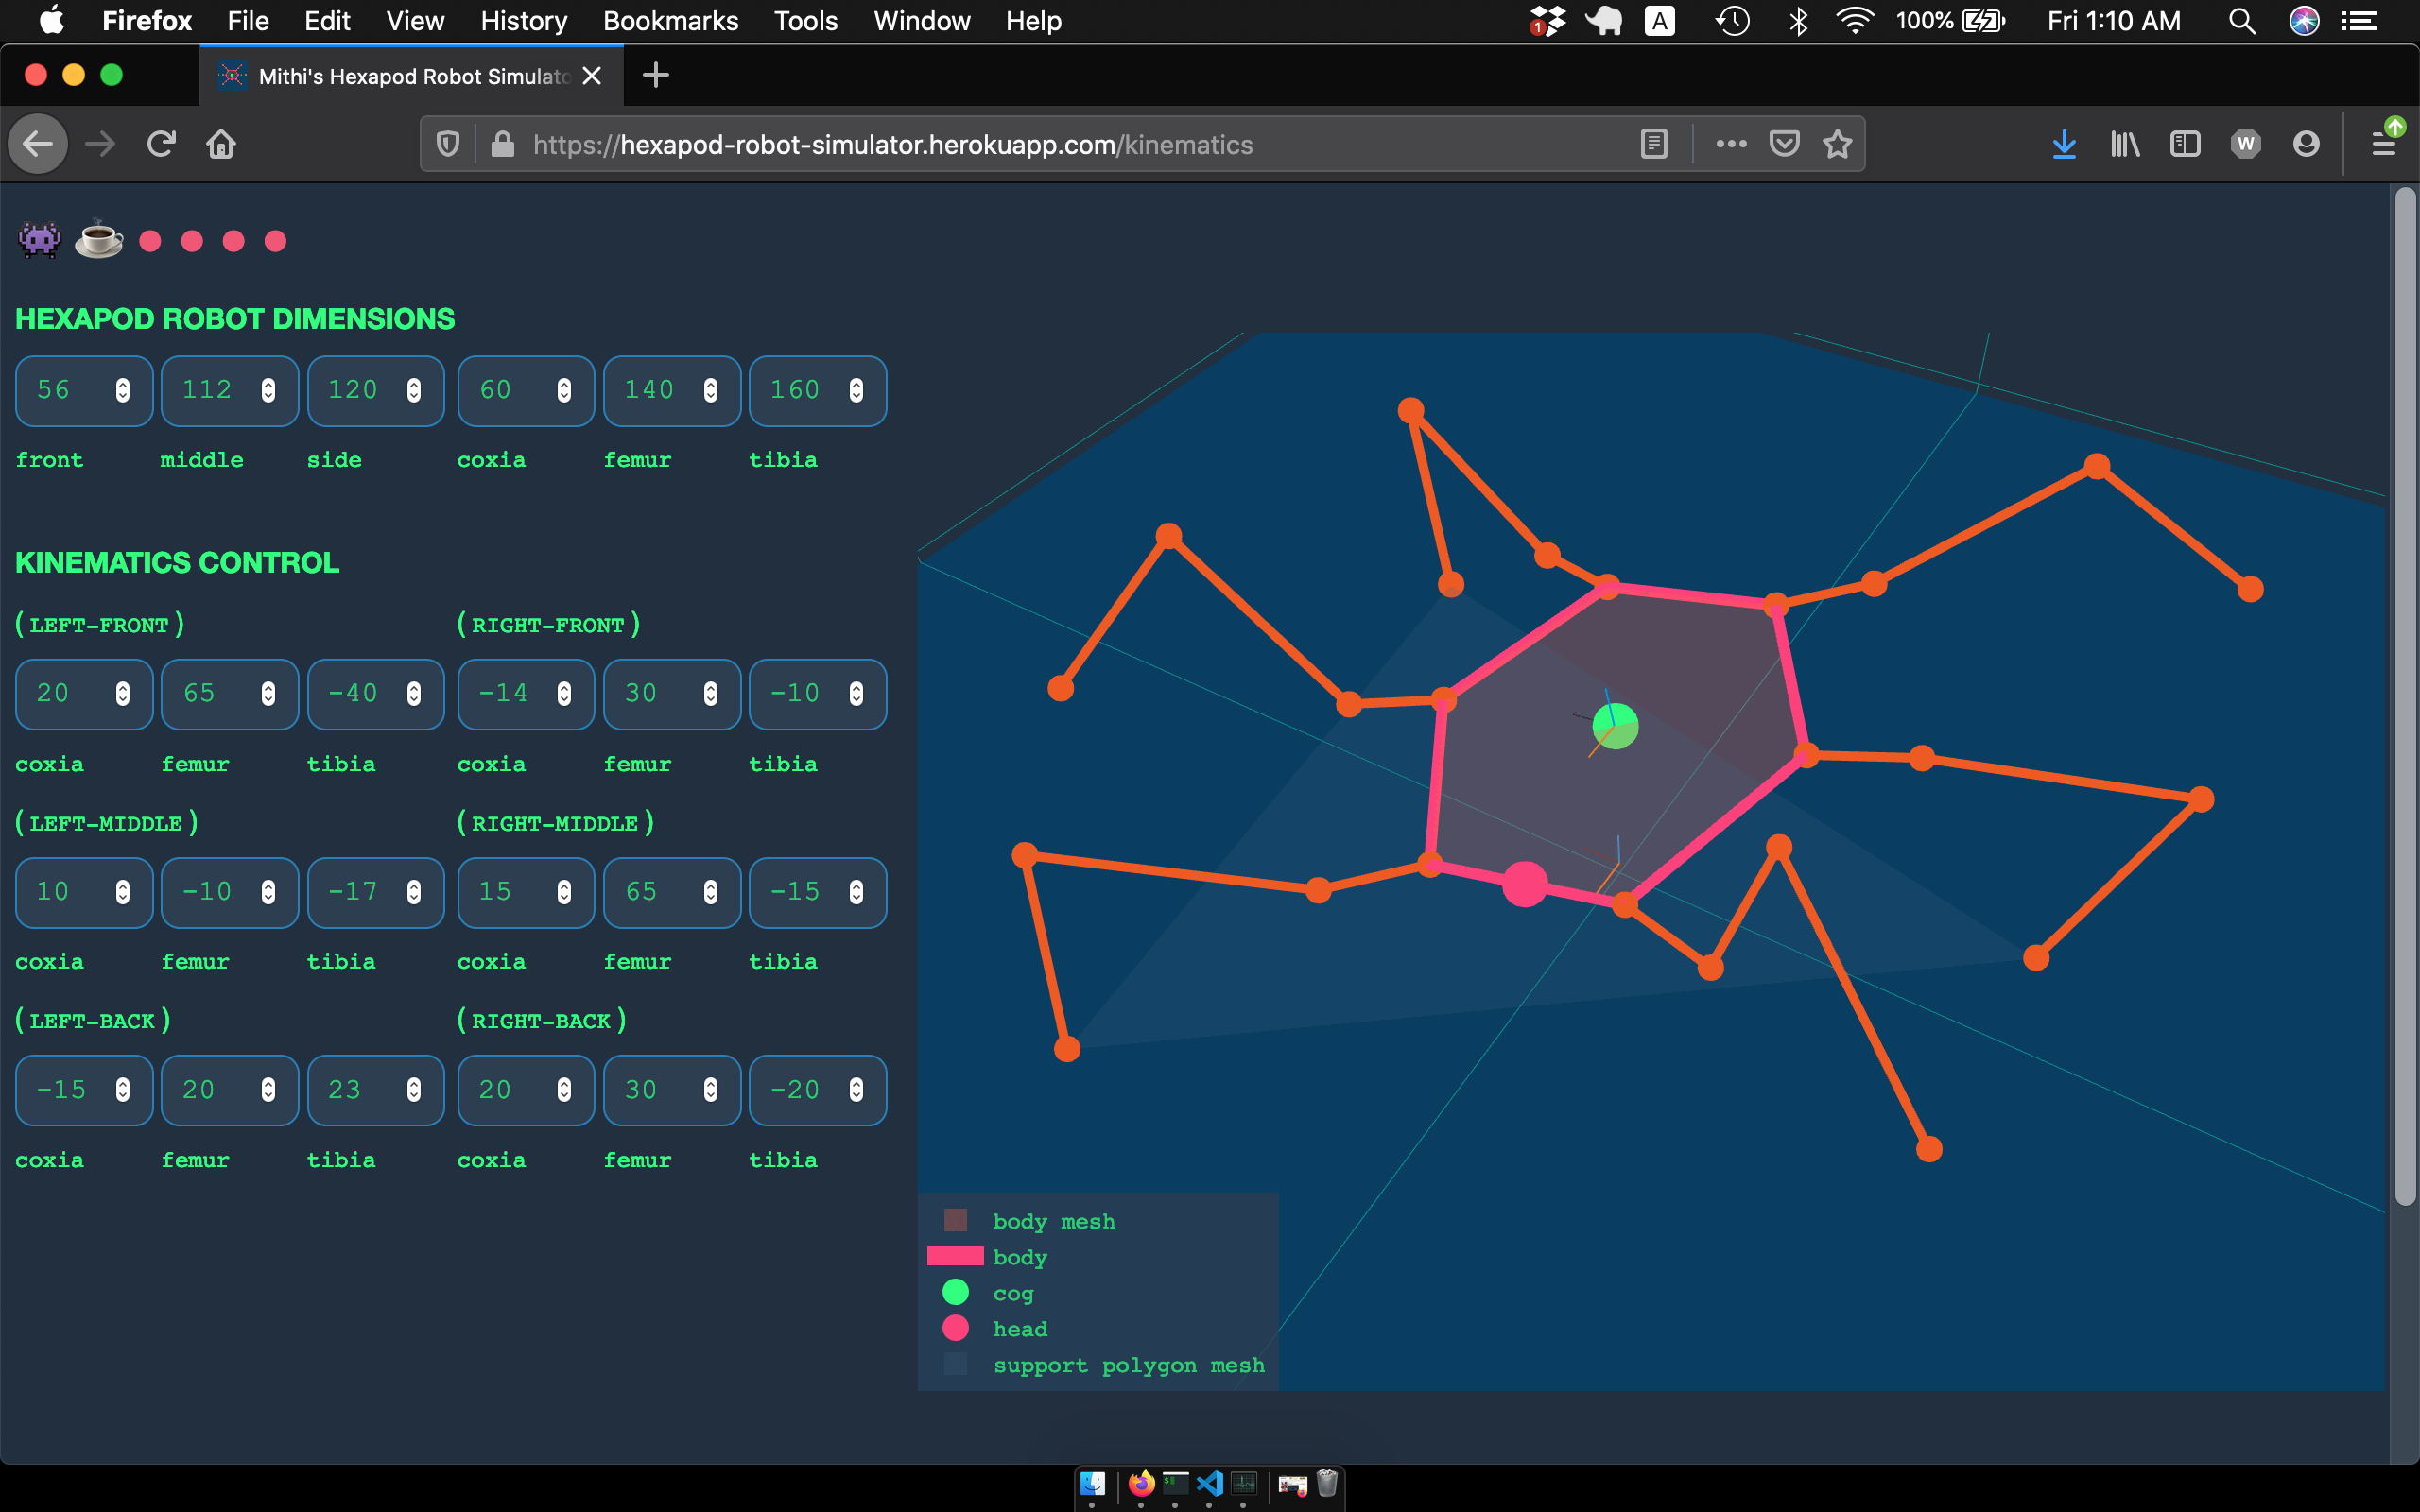Click stepper on tibia dimension field
This screenshot has width=2420, height=1512.
(x=856, y=390)
